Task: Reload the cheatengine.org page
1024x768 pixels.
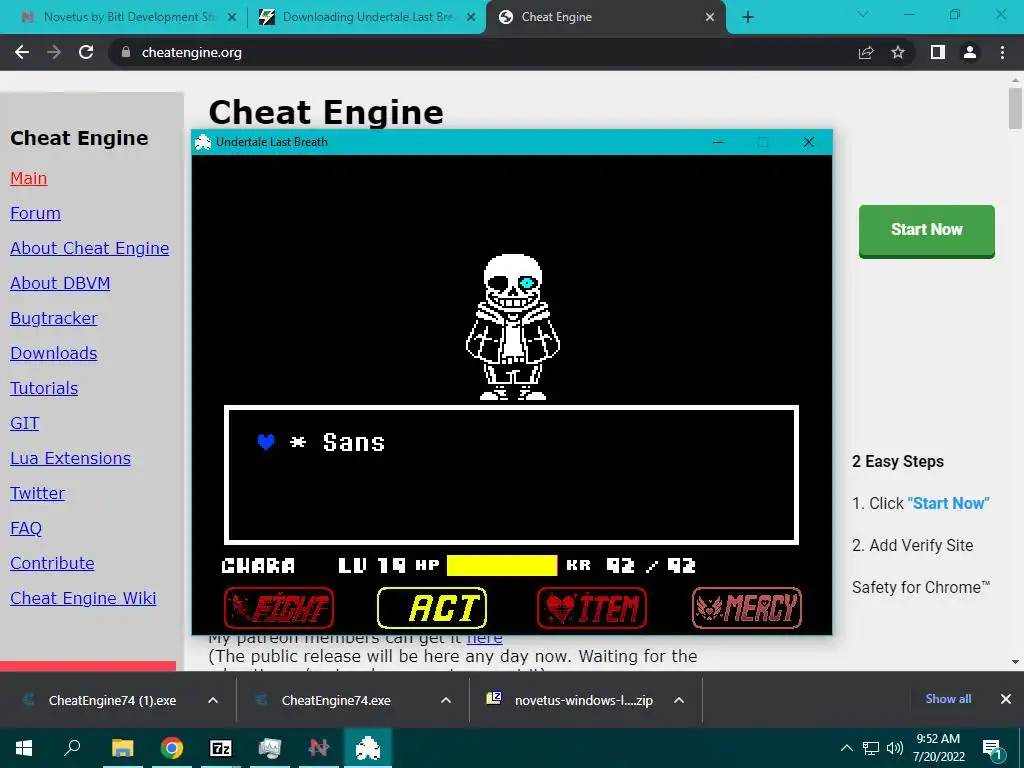Action: coord(86,52)
